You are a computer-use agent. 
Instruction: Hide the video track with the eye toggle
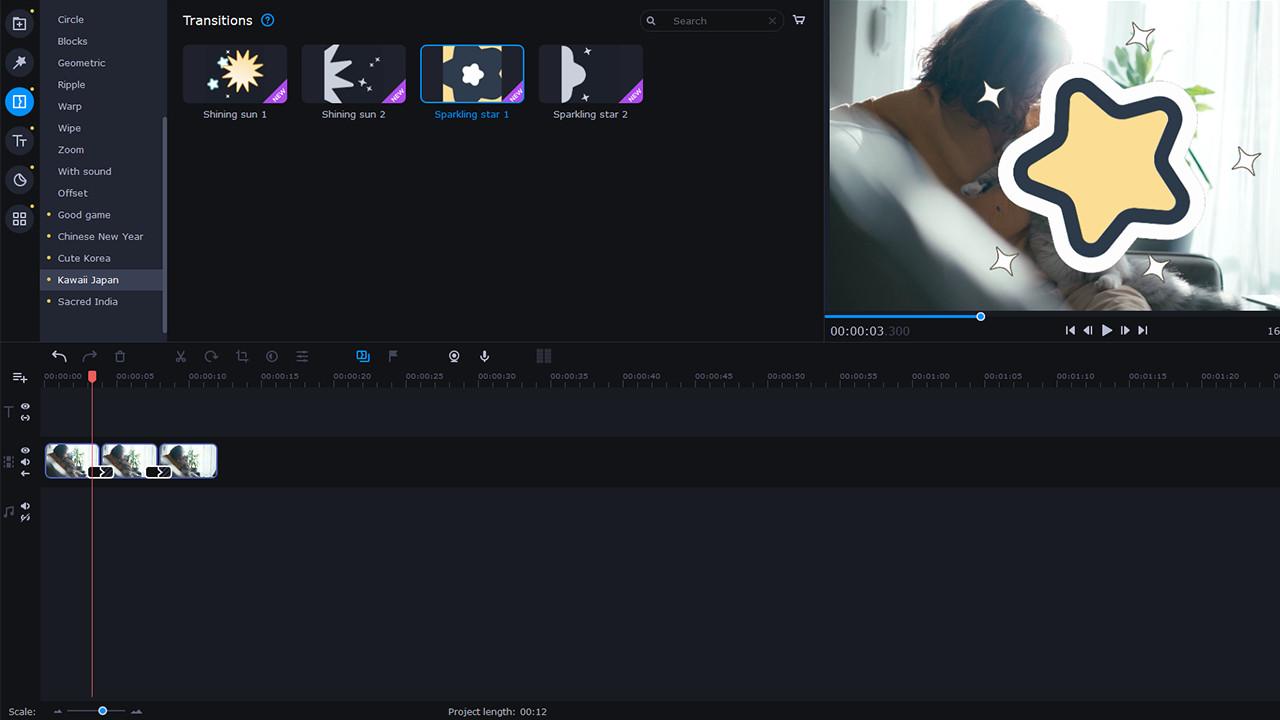24,451
